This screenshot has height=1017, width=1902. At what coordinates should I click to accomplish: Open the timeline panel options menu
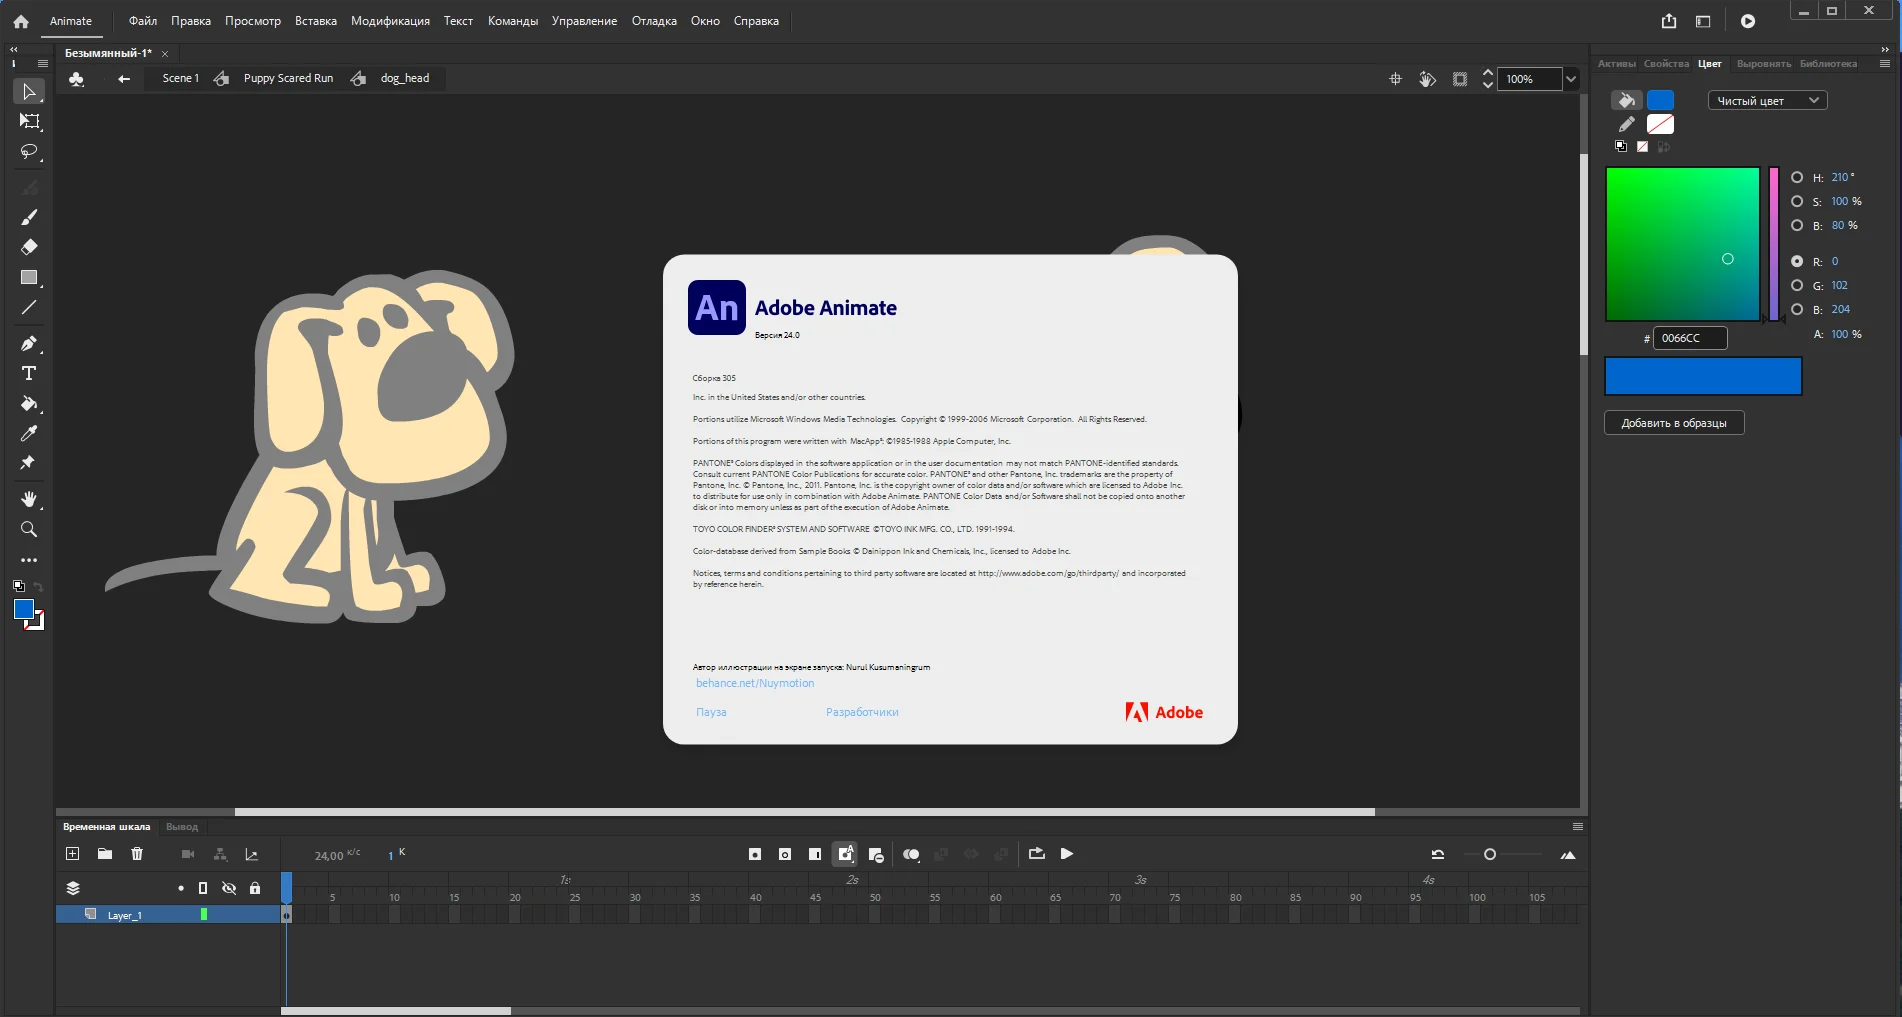click(x=1577, y=827)
